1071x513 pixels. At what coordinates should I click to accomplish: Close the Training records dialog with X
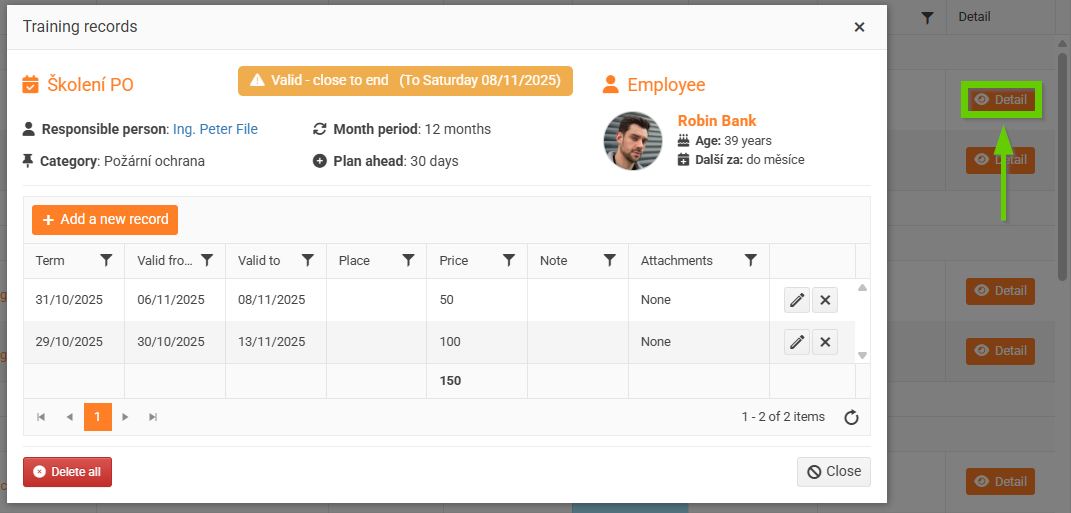[859, 27]
